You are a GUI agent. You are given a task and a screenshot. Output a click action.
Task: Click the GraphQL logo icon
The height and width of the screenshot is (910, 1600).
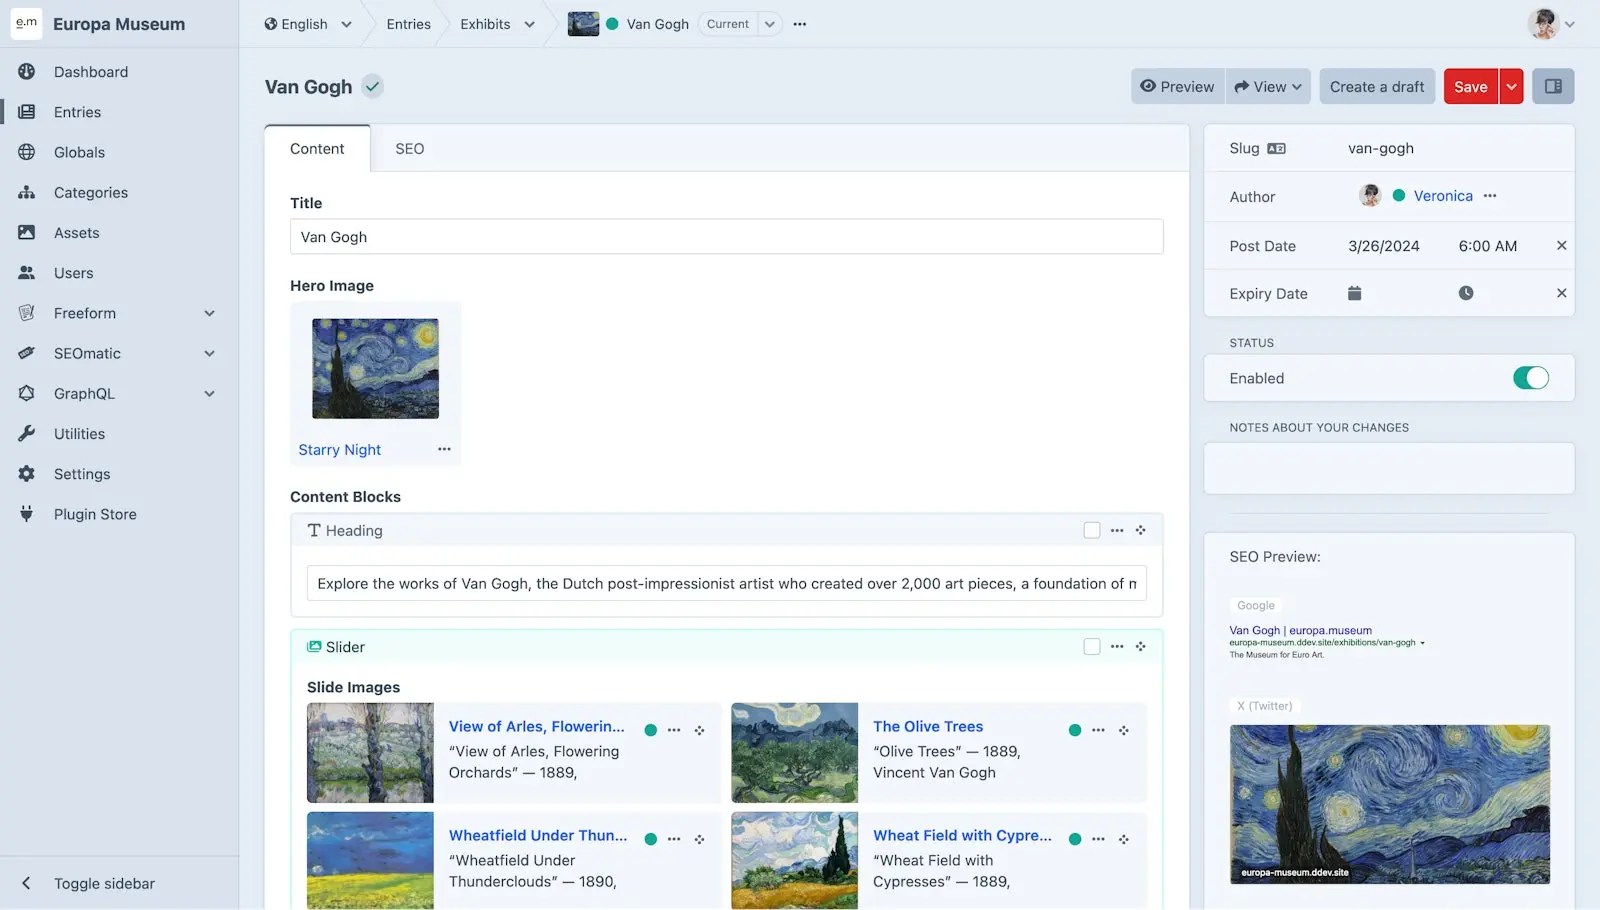[x=27, y=393]
